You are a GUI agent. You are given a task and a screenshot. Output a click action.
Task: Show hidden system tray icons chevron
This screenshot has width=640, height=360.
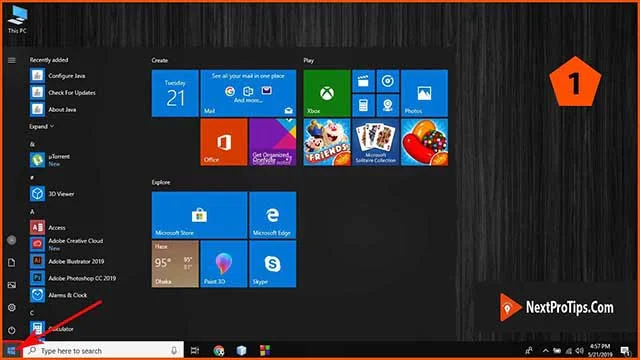[x=545, y=351]
